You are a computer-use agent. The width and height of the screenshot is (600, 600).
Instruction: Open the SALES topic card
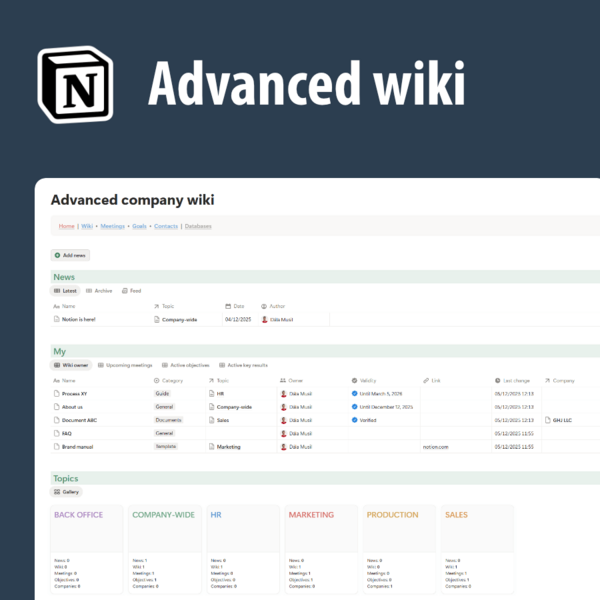point(477,549)
